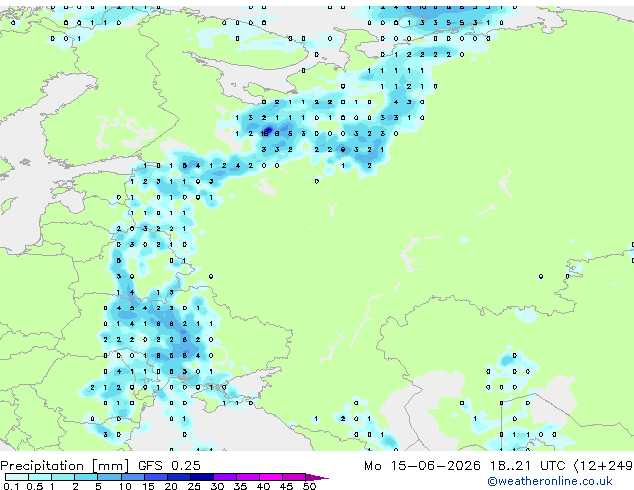
Task: Click the 20–25 mm dark blue swatch
Action: tap(178, 477)
